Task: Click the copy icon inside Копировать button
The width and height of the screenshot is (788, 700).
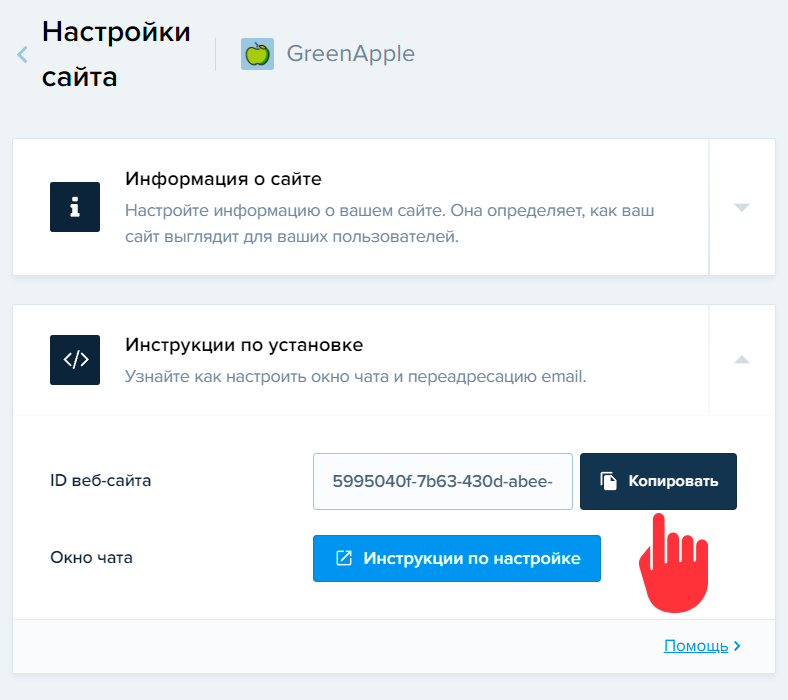Action: (x=608, y=481)
